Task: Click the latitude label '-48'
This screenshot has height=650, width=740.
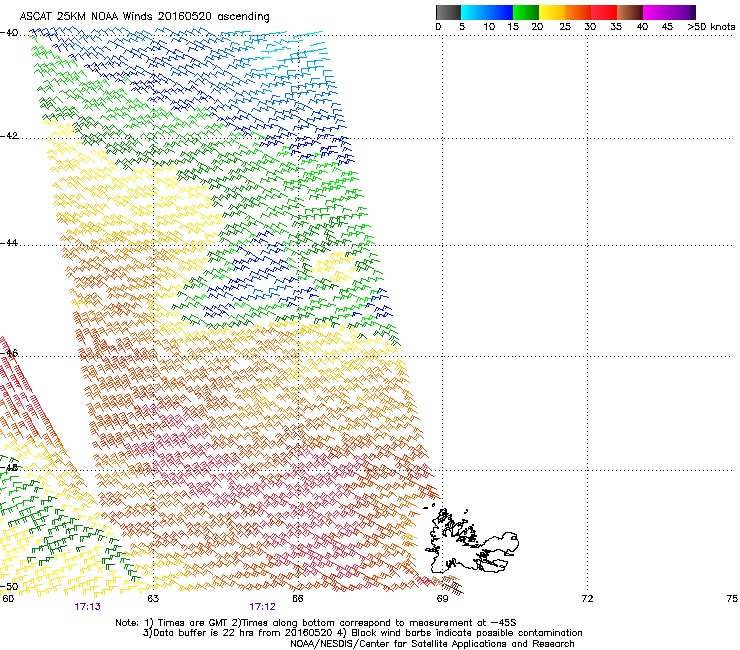Action: point(9,467)
